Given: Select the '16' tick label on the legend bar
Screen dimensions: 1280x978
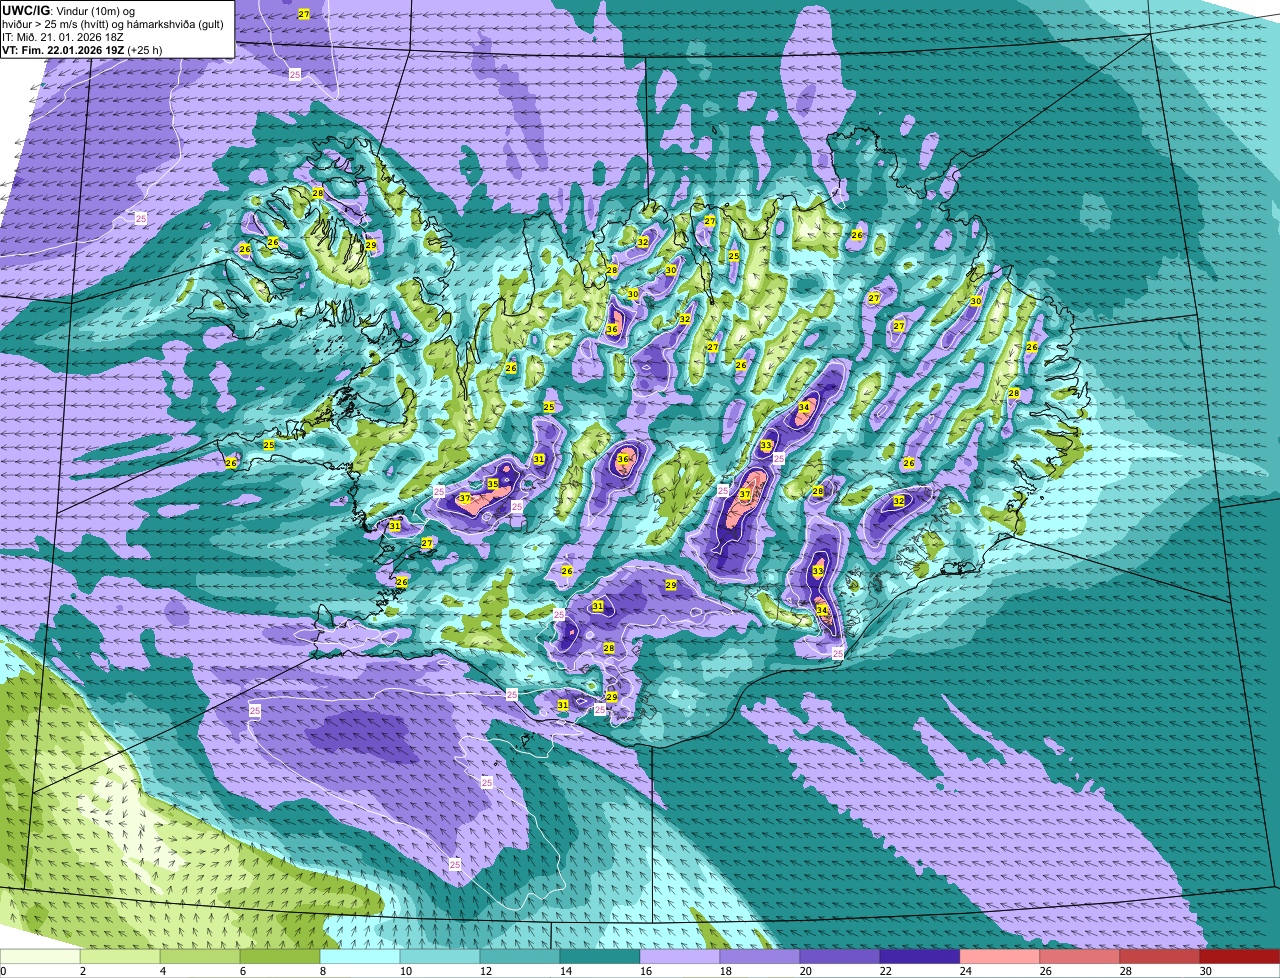Looking at the screenshot, I should point(647,971).
